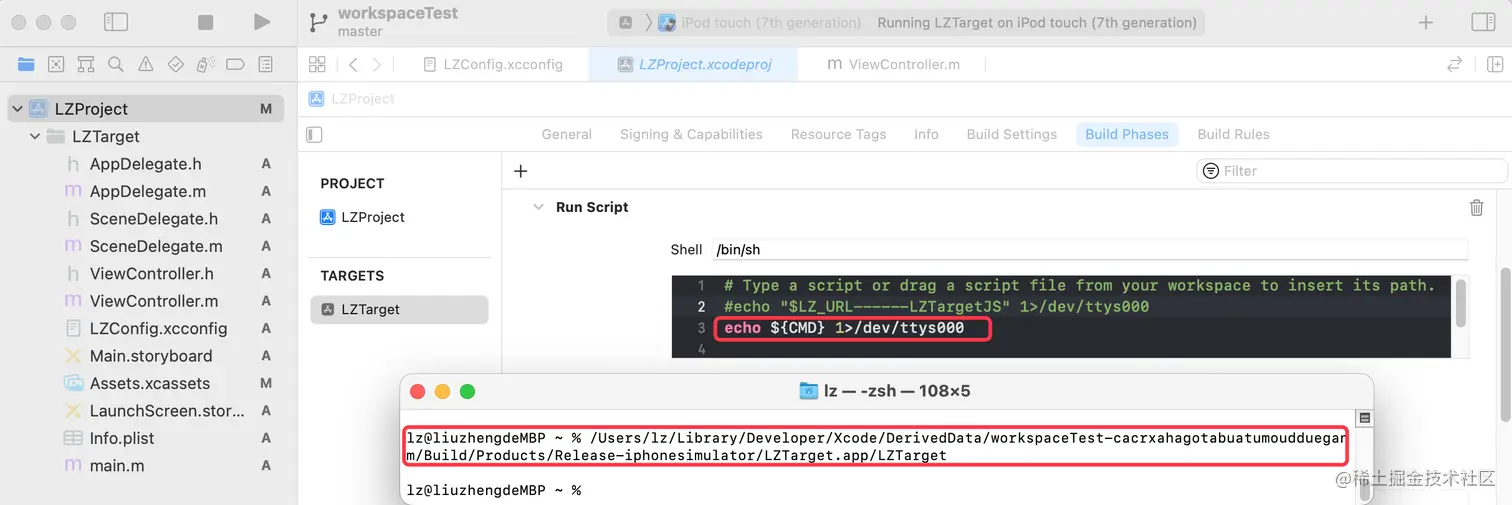Open the General tab
1512x505 pixels.
click(567, 134)
